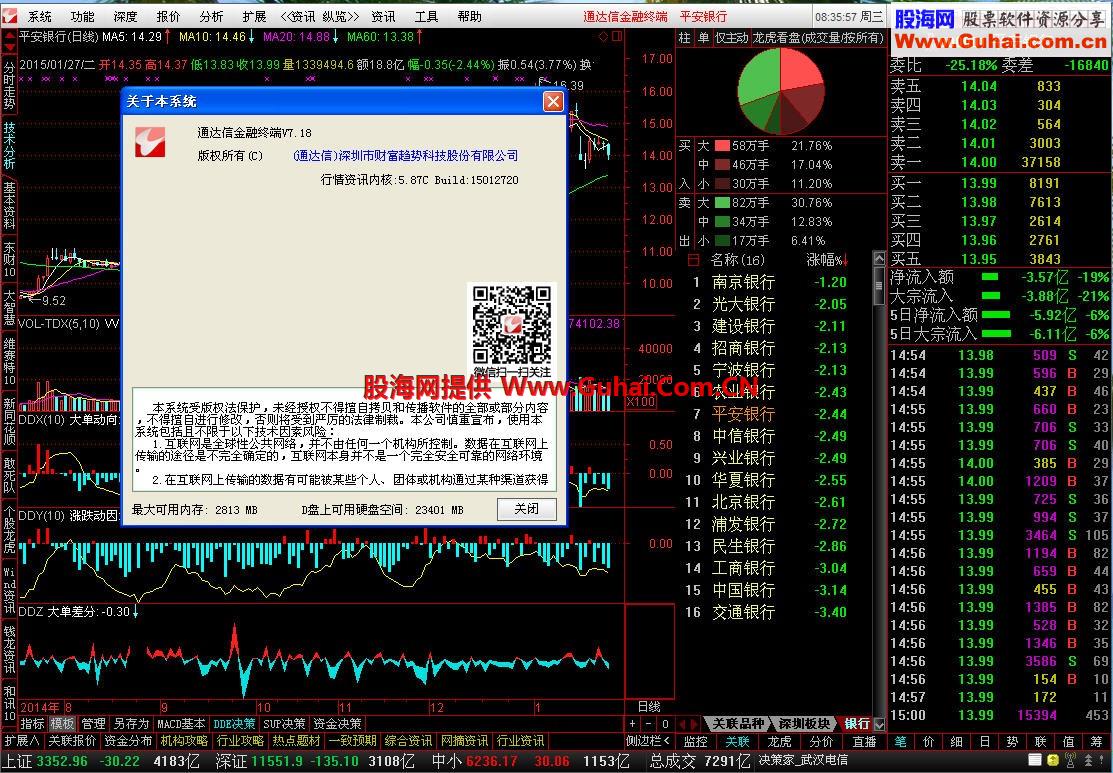Screen dimensions: 1113x773
Task: Open the 龙虎看盘(成交量/按所有) selector
Action: coord(818,38)
